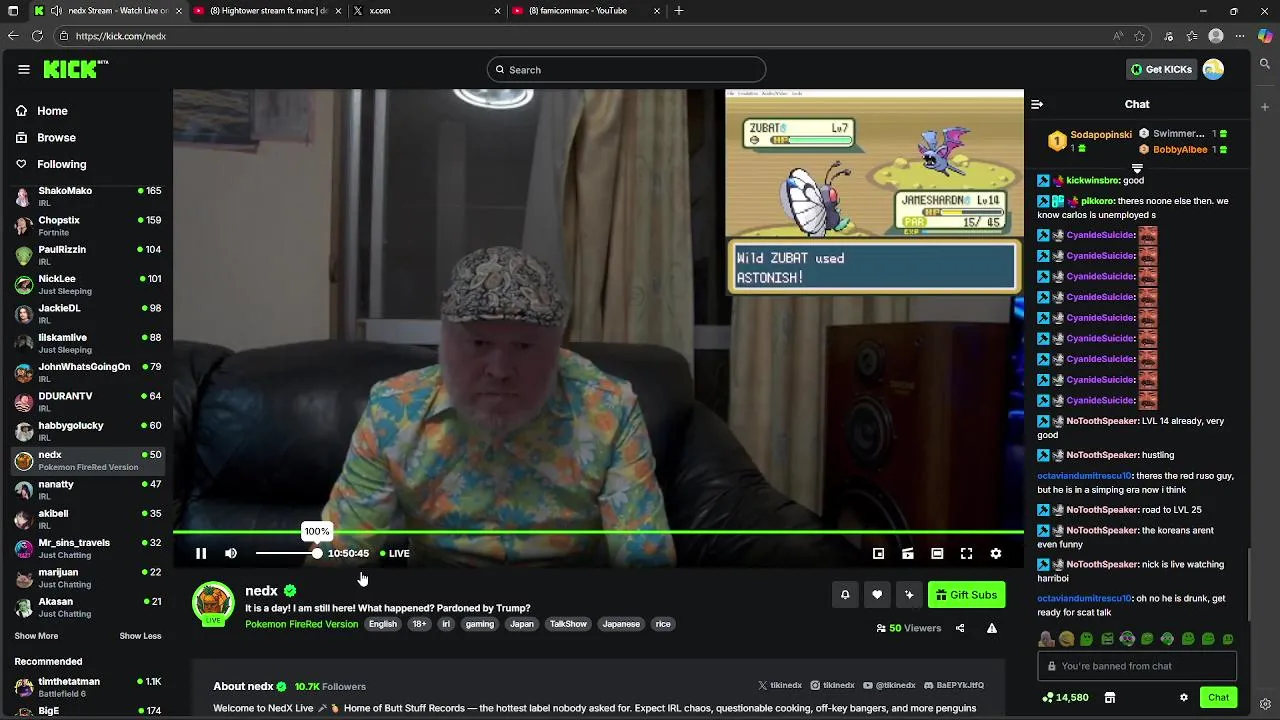Open ShakoMako channel in sidebar
Screen dimensions: 1280x720
click(x=87, y=196)
